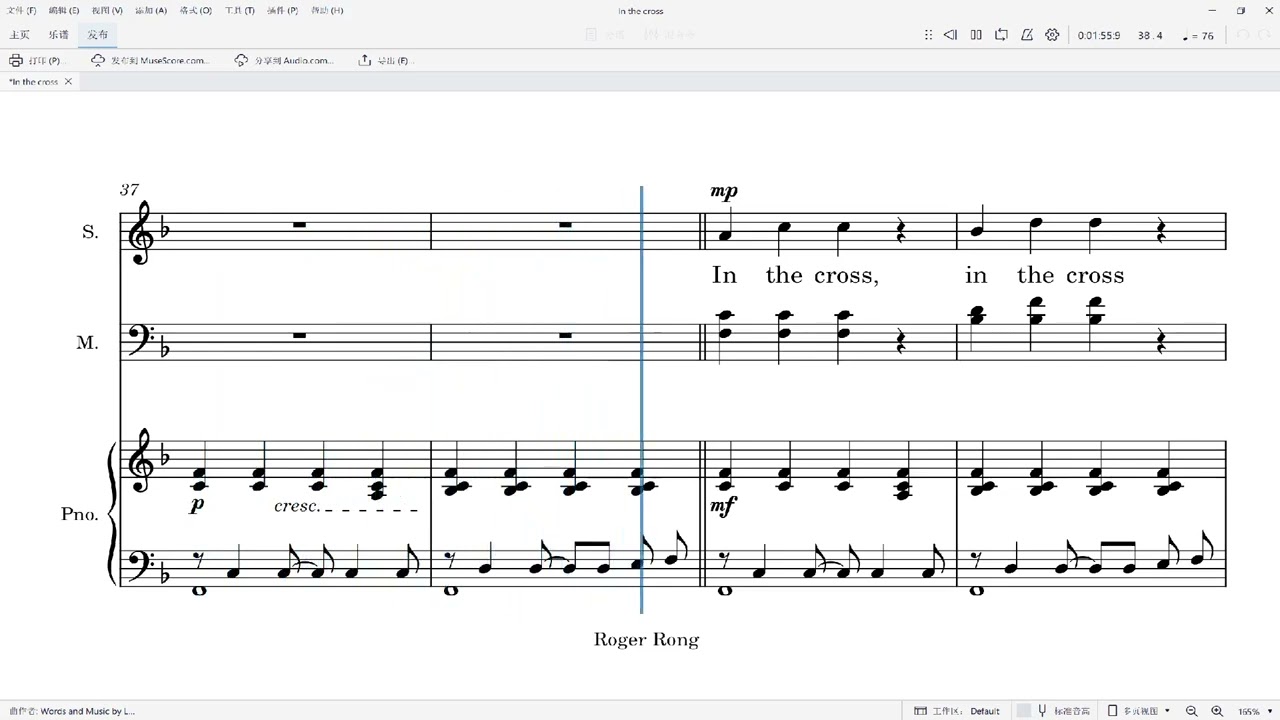Click the measure position 38.4 field
Image resolution: width=1280 pixels, height=720 pixels.
click(1150, 36)
